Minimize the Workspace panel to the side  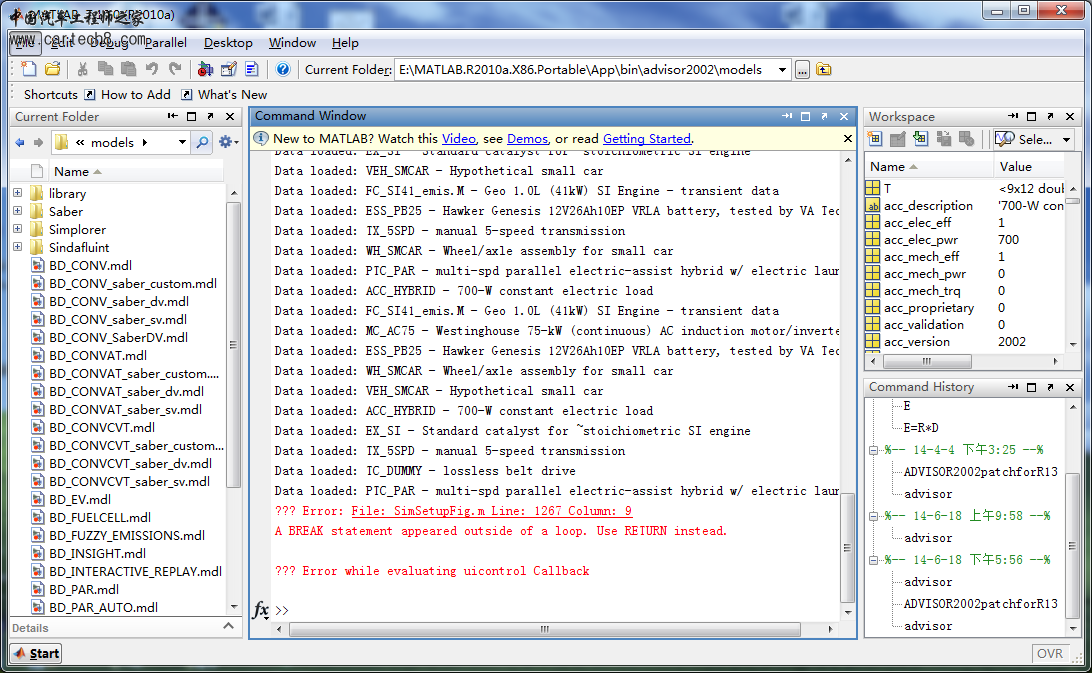pyautogui.click(x=1013, y=116)
